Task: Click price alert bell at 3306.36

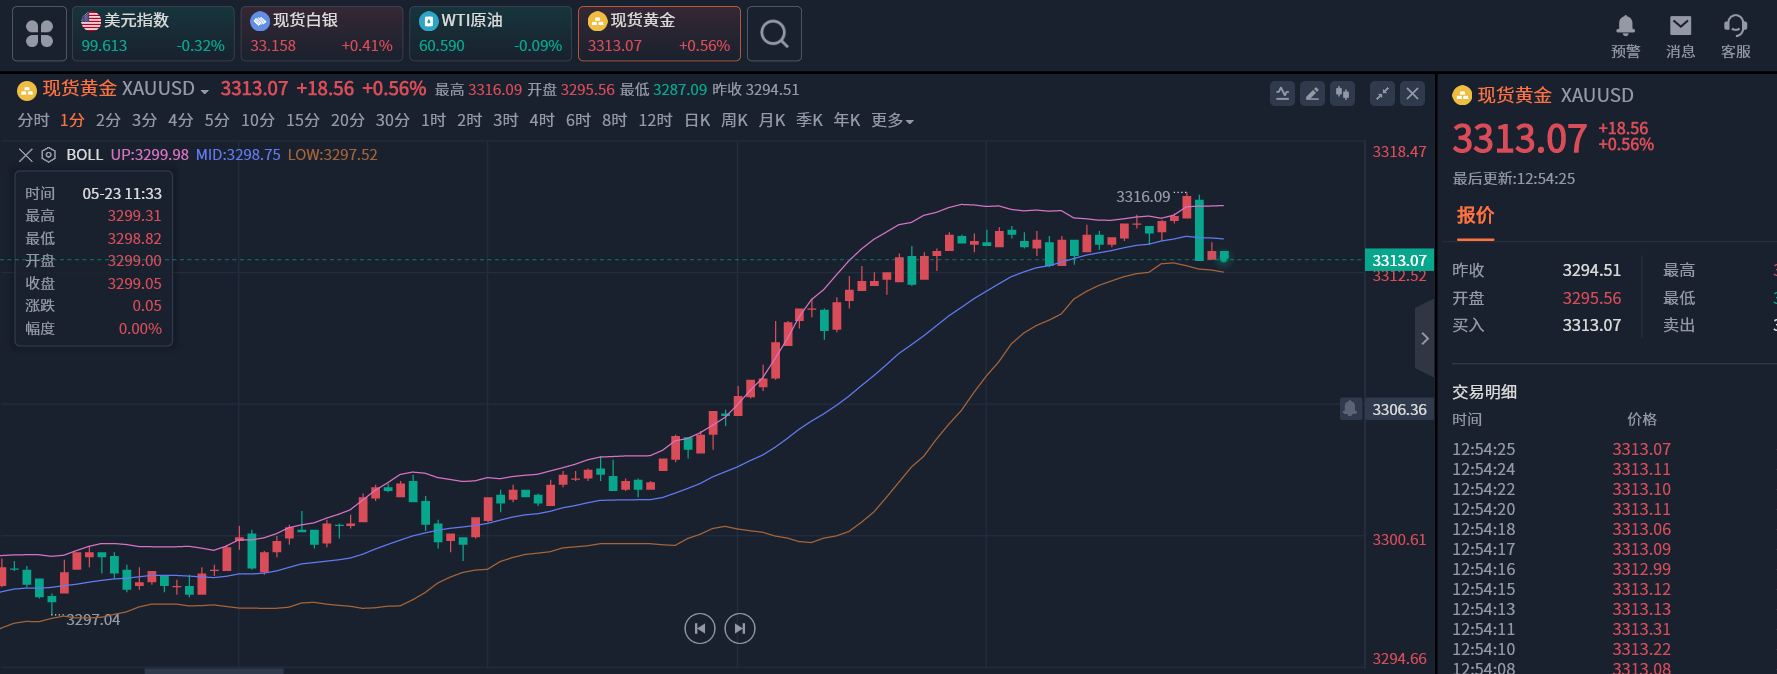Action: (1350, 409)
